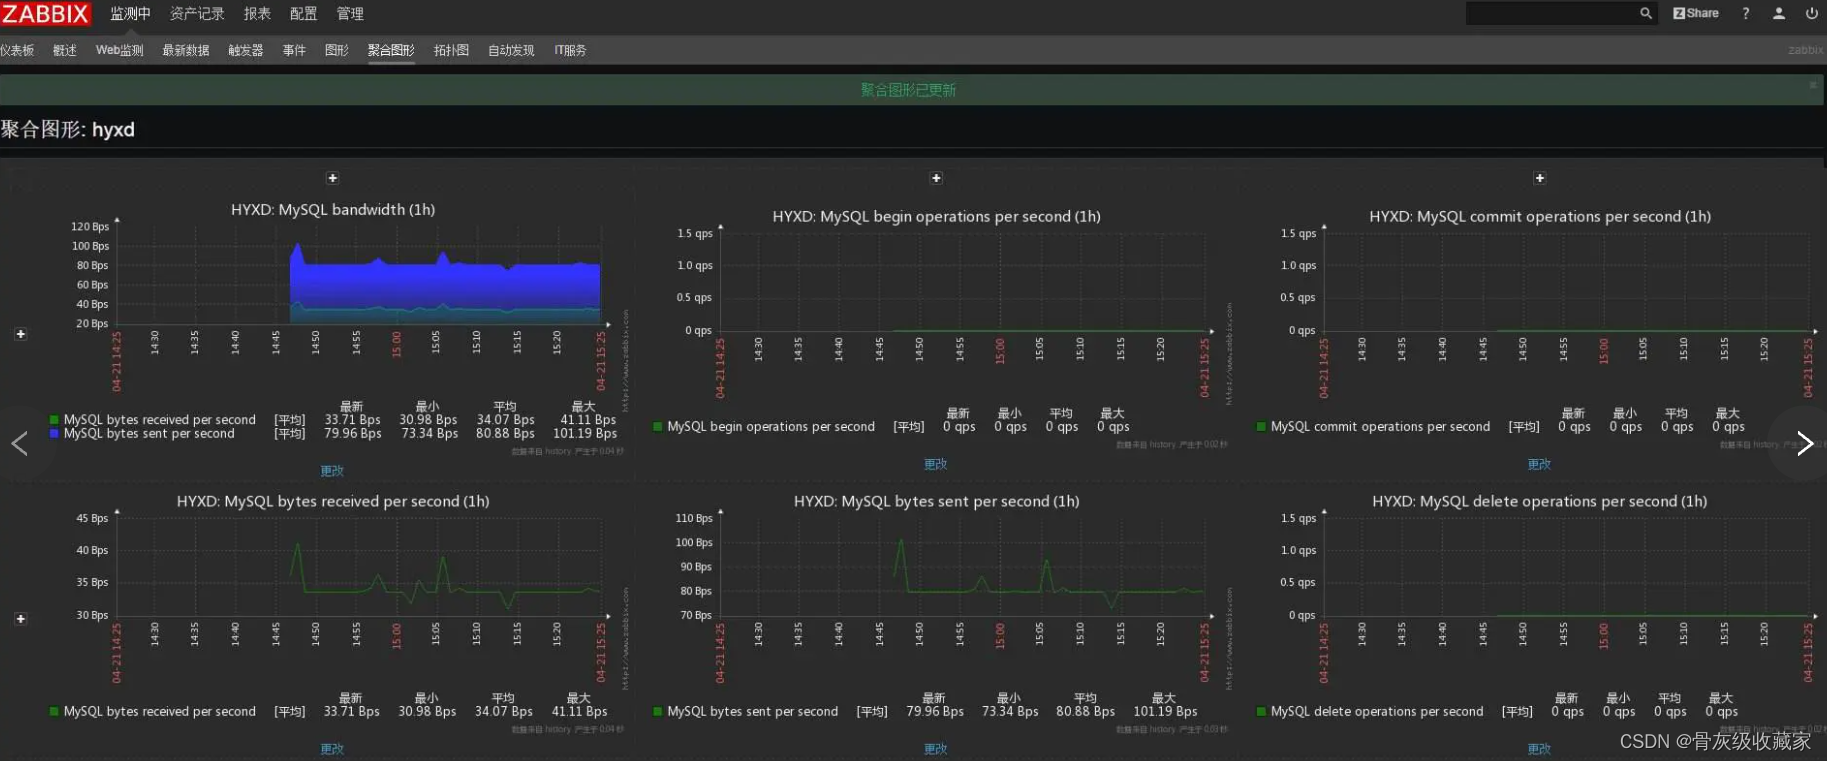Go to the 拓扑图 submenu tab

coord(451,50)
